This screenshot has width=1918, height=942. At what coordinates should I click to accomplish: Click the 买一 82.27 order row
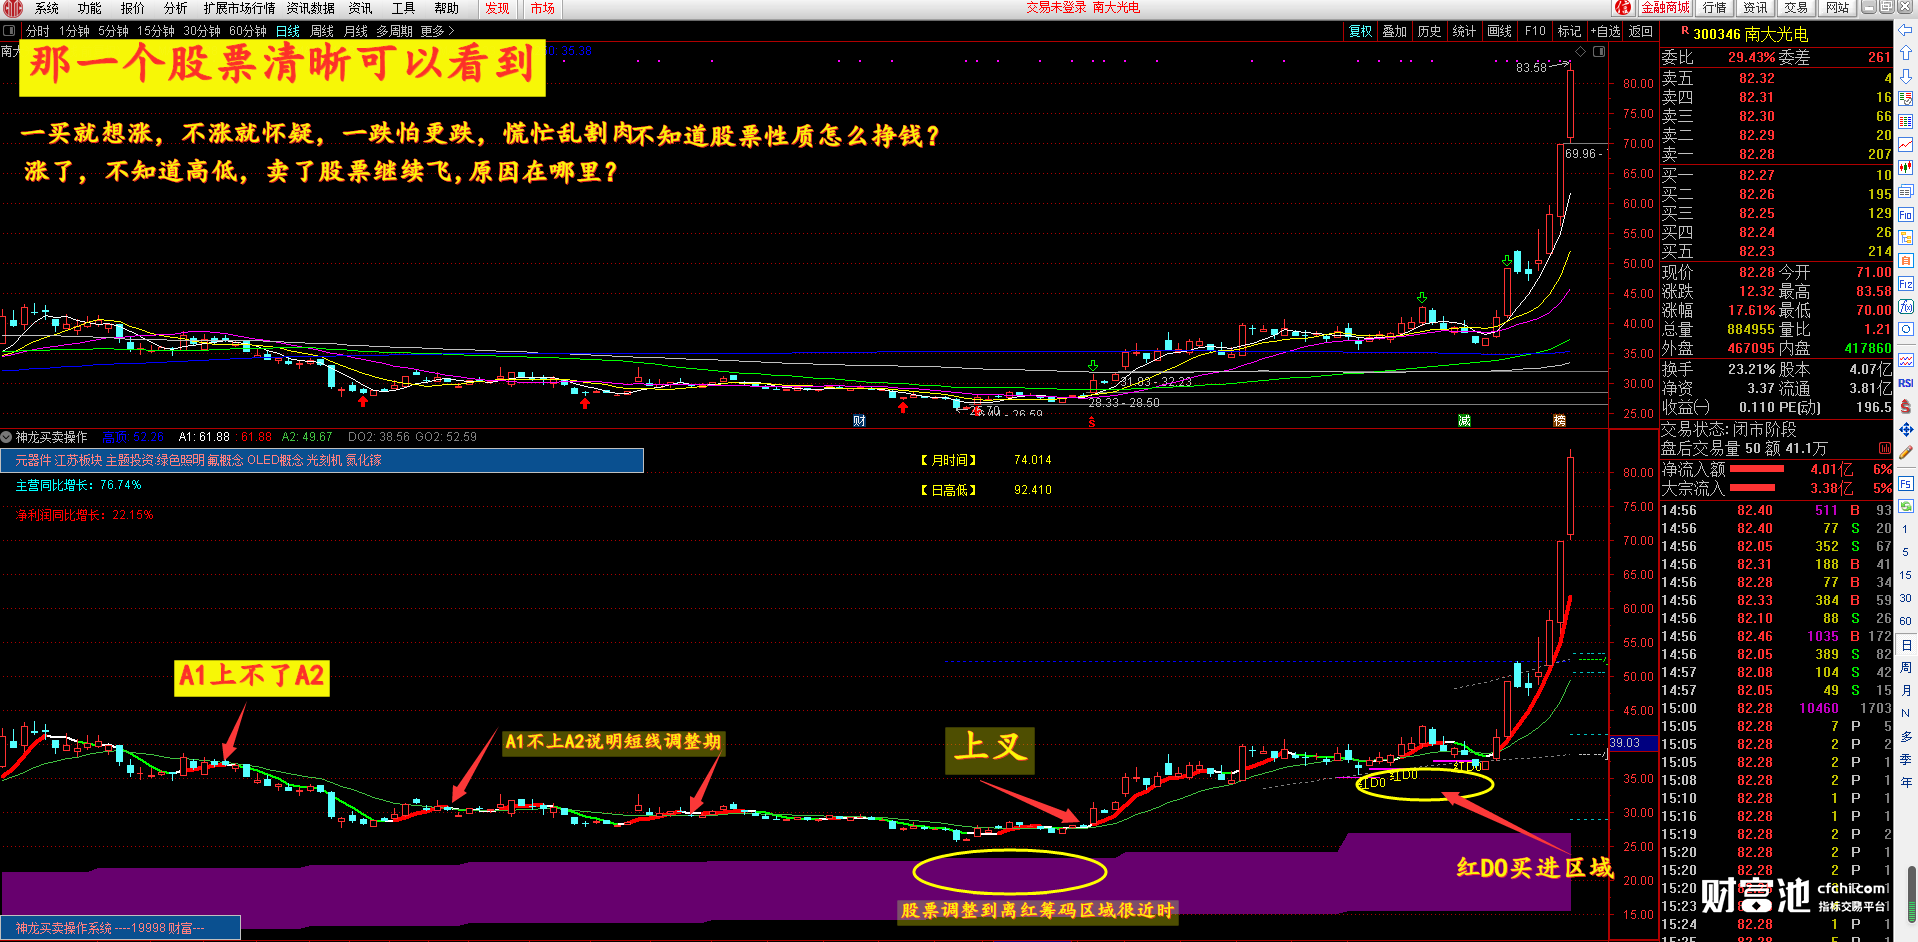(1777, 175)
